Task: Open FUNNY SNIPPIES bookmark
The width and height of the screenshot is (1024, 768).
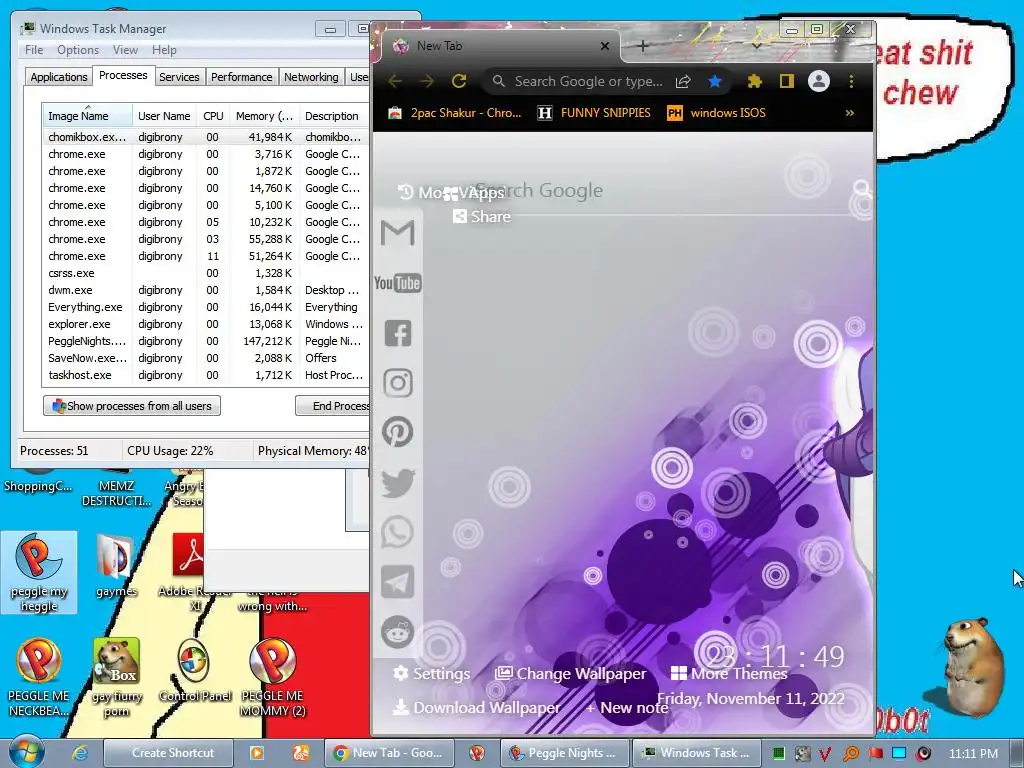Action: point(594,113)
